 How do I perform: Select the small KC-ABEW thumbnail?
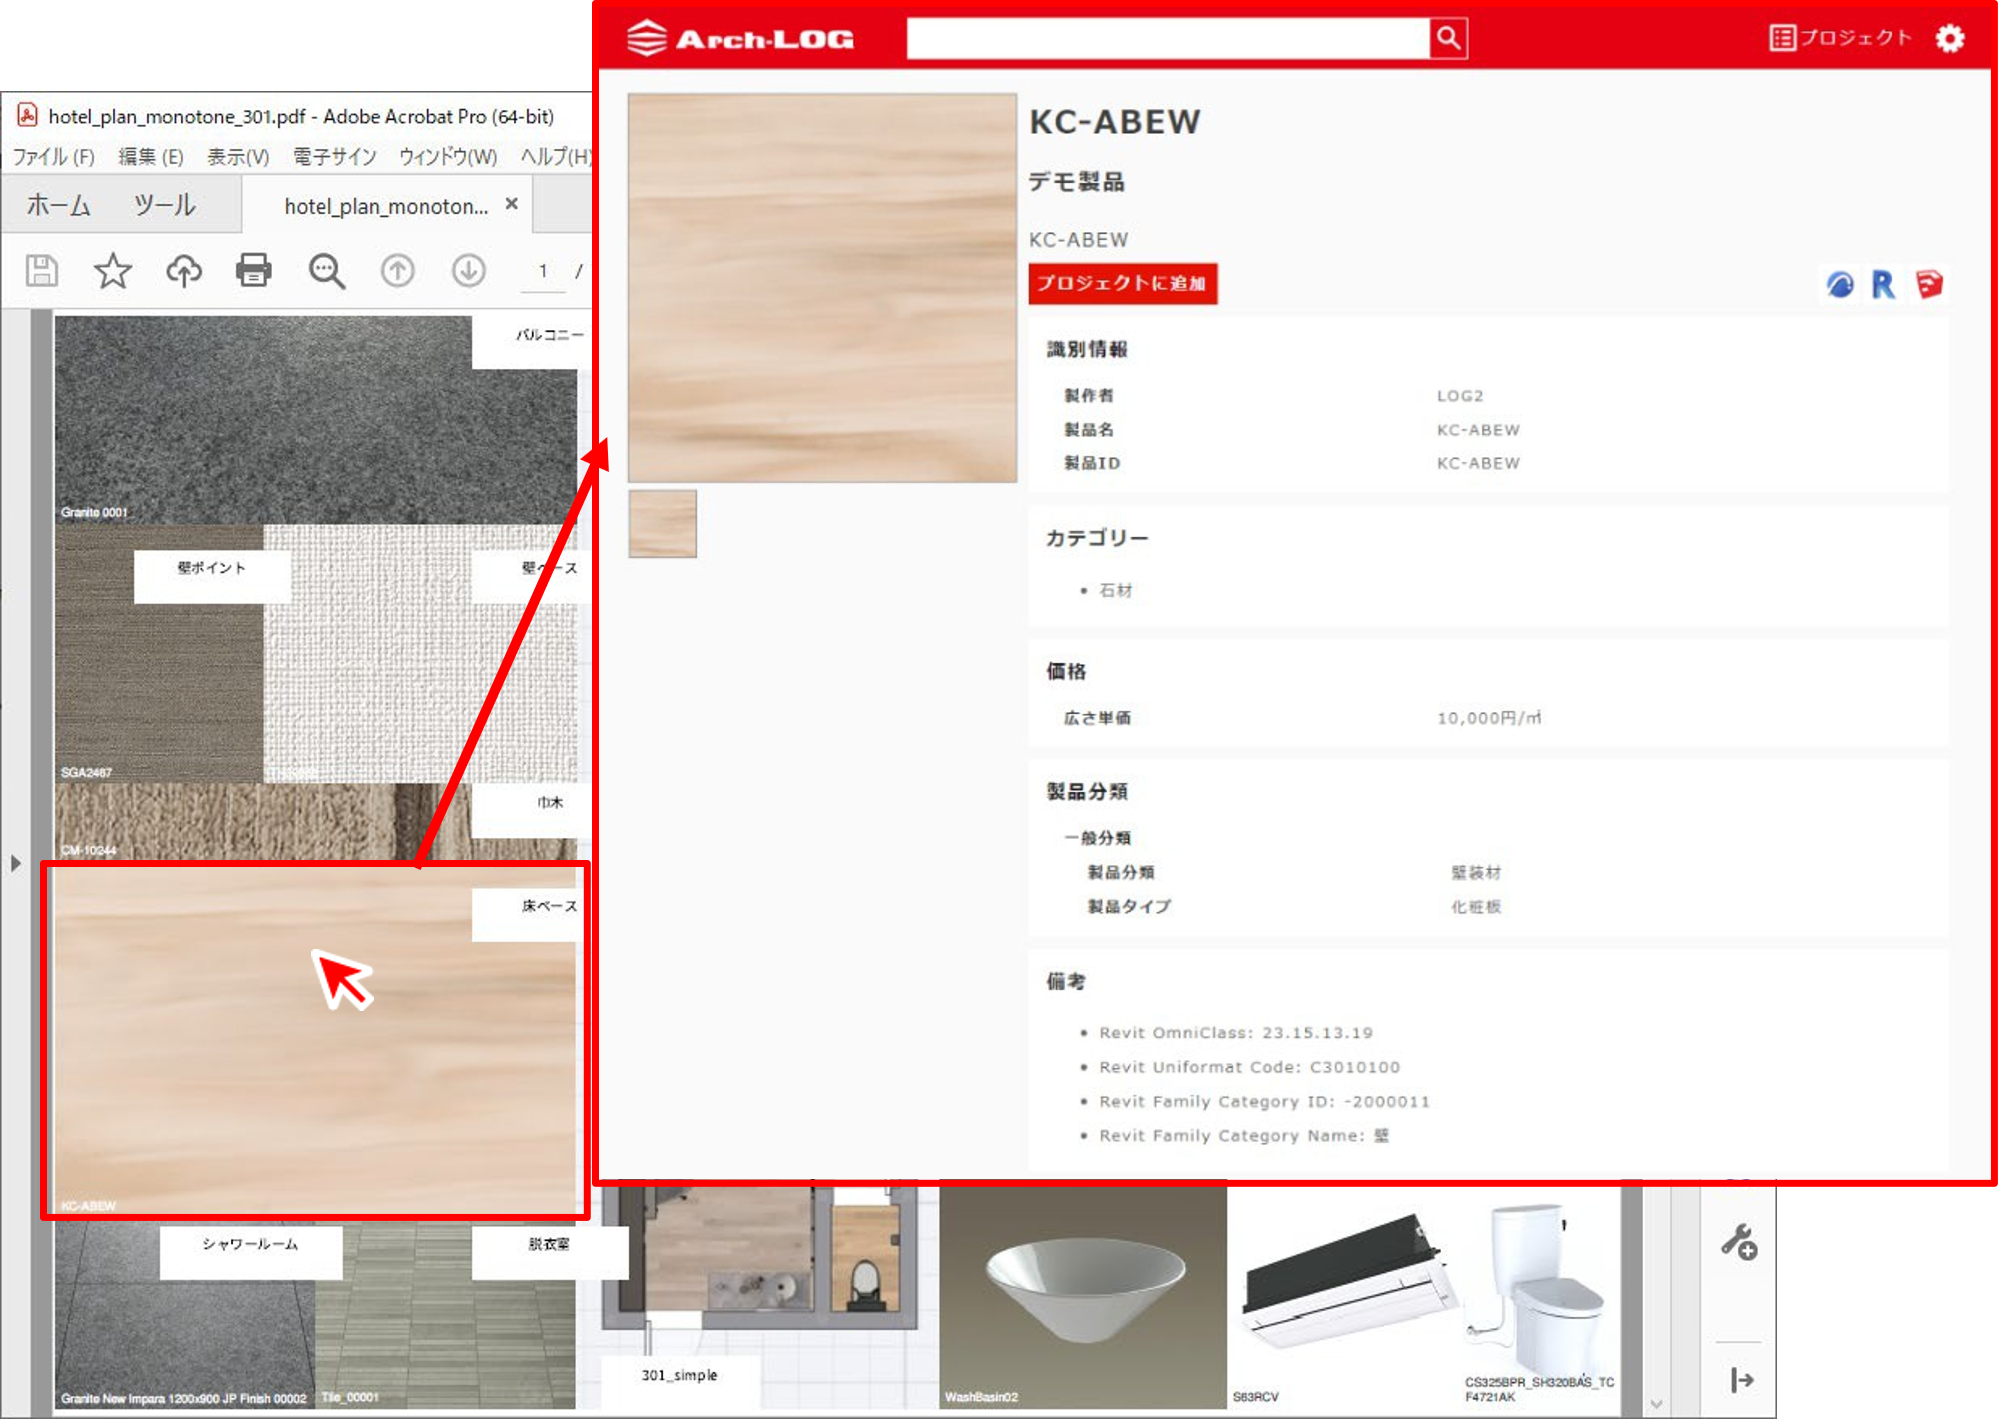pos(662,523)
